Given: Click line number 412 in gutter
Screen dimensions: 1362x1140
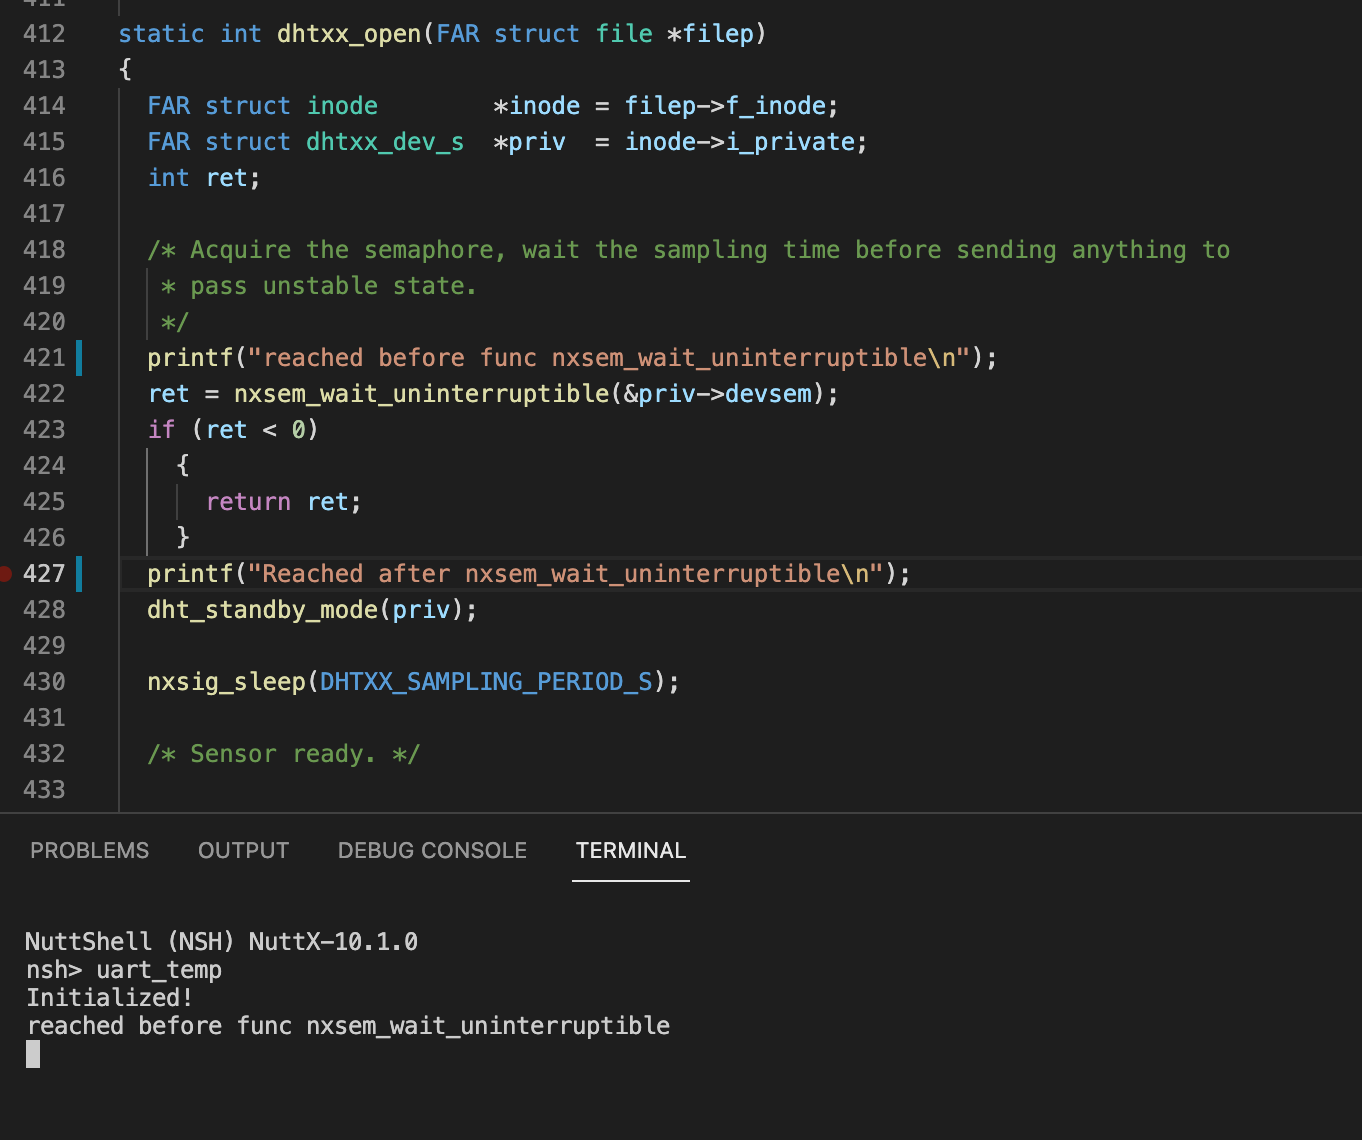Looking at the screenshot, I should [x=44, y=34].
